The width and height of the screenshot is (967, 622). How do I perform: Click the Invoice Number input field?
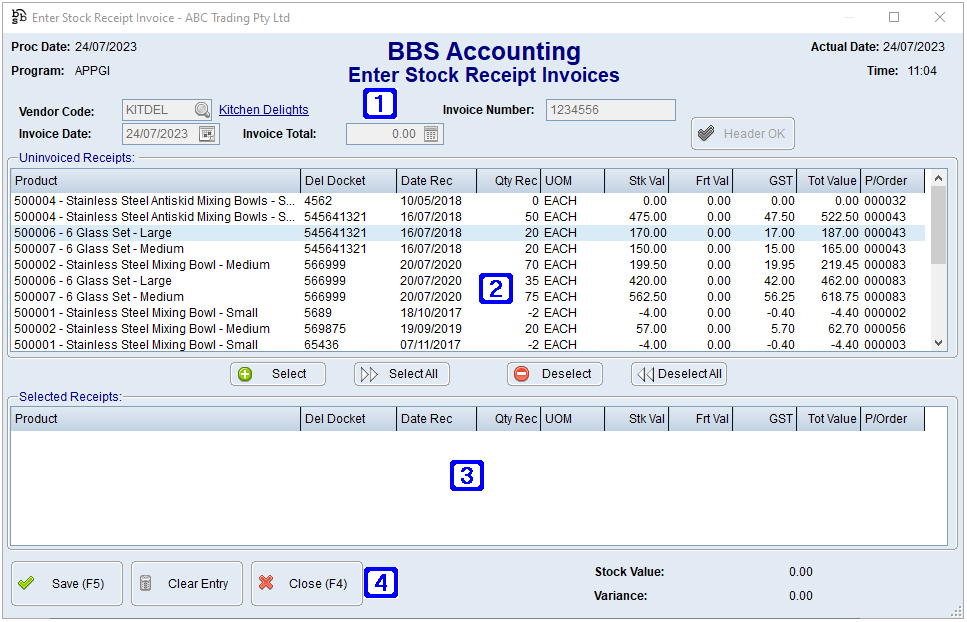pos(610,110)
